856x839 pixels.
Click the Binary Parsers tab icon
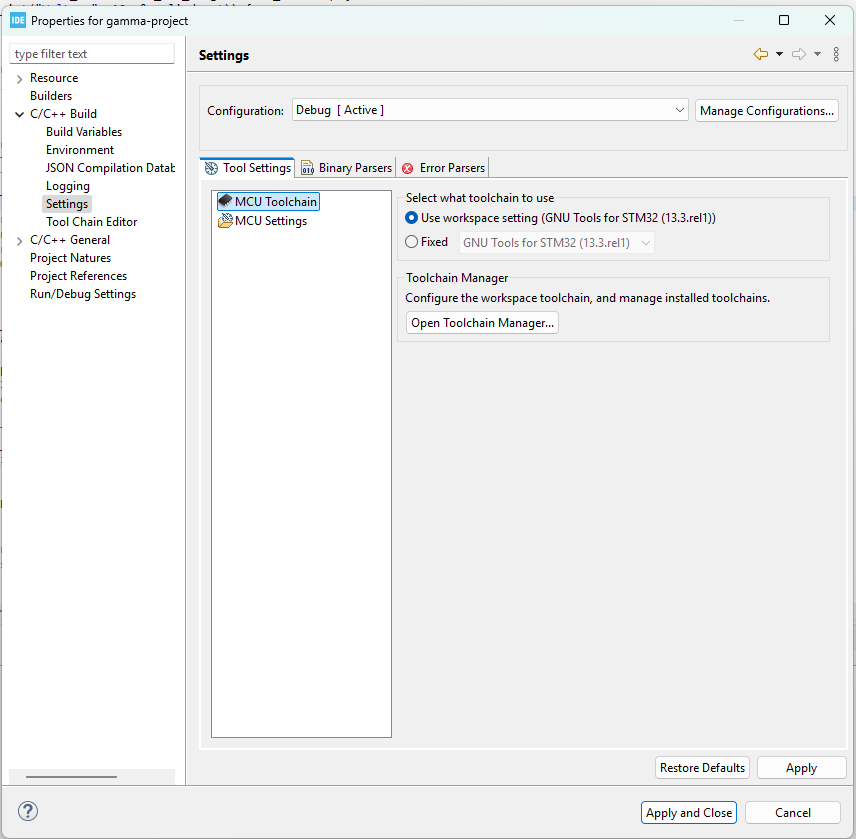[307, 168]
